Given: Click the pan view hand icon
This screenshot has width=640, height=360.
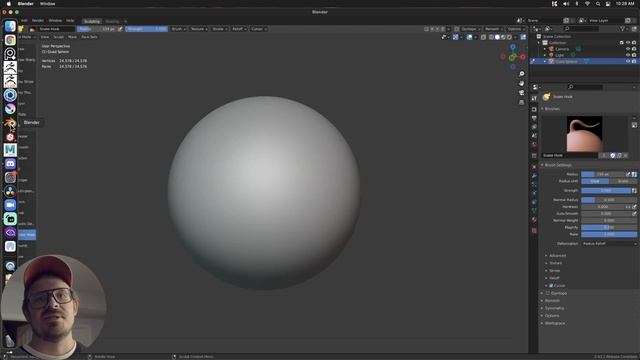Looking at the screenshot, I should pyautogui.click(x=522, y=83).
